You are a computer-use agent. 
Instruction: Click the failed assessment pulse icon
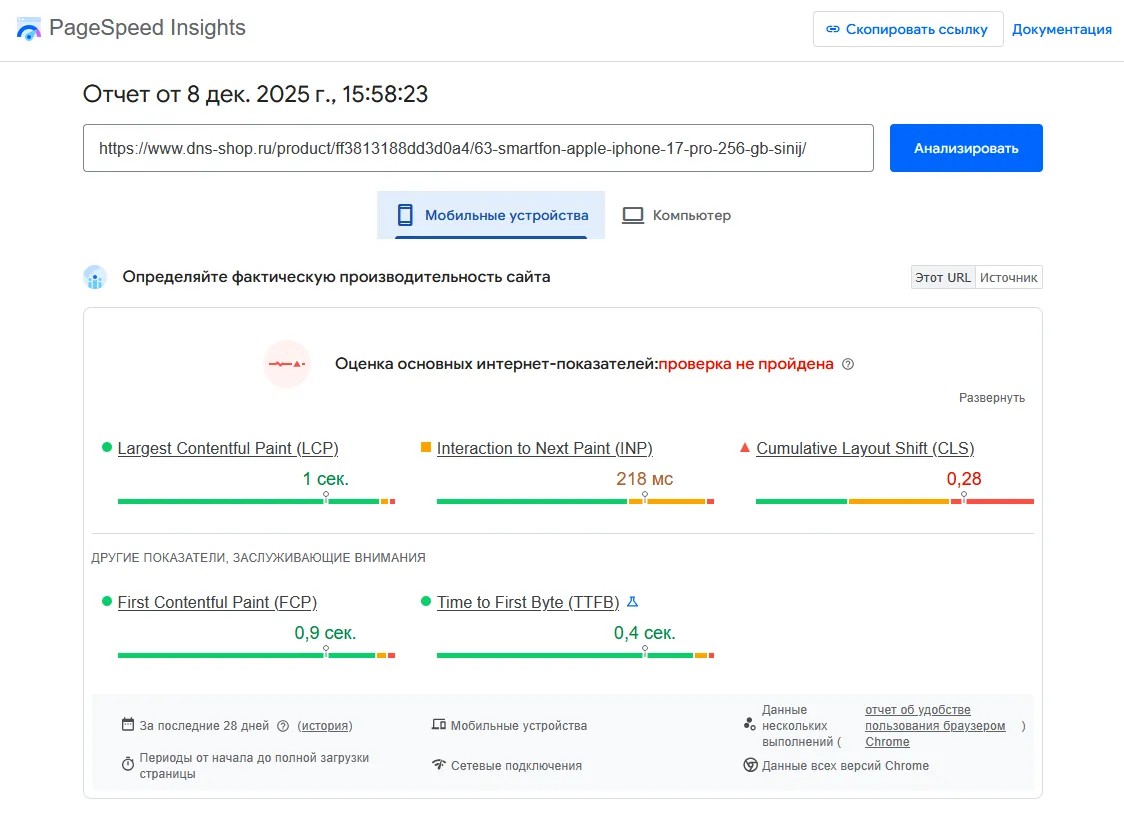287,364
